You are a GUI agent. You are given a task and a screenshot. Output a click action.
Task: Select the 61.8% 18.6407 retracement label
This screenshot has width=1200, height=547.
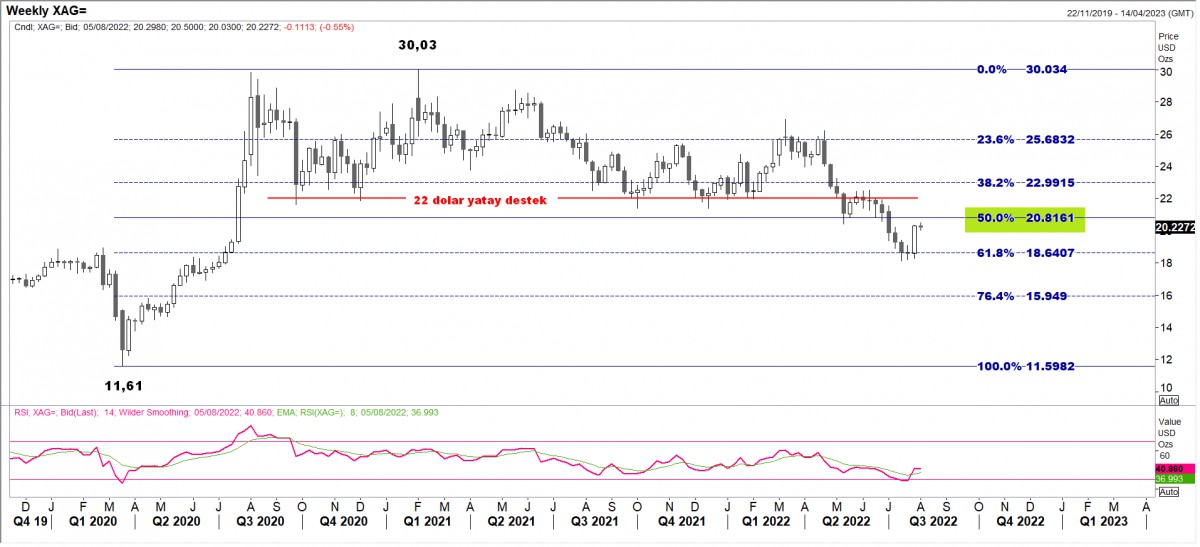point(1026,254)
